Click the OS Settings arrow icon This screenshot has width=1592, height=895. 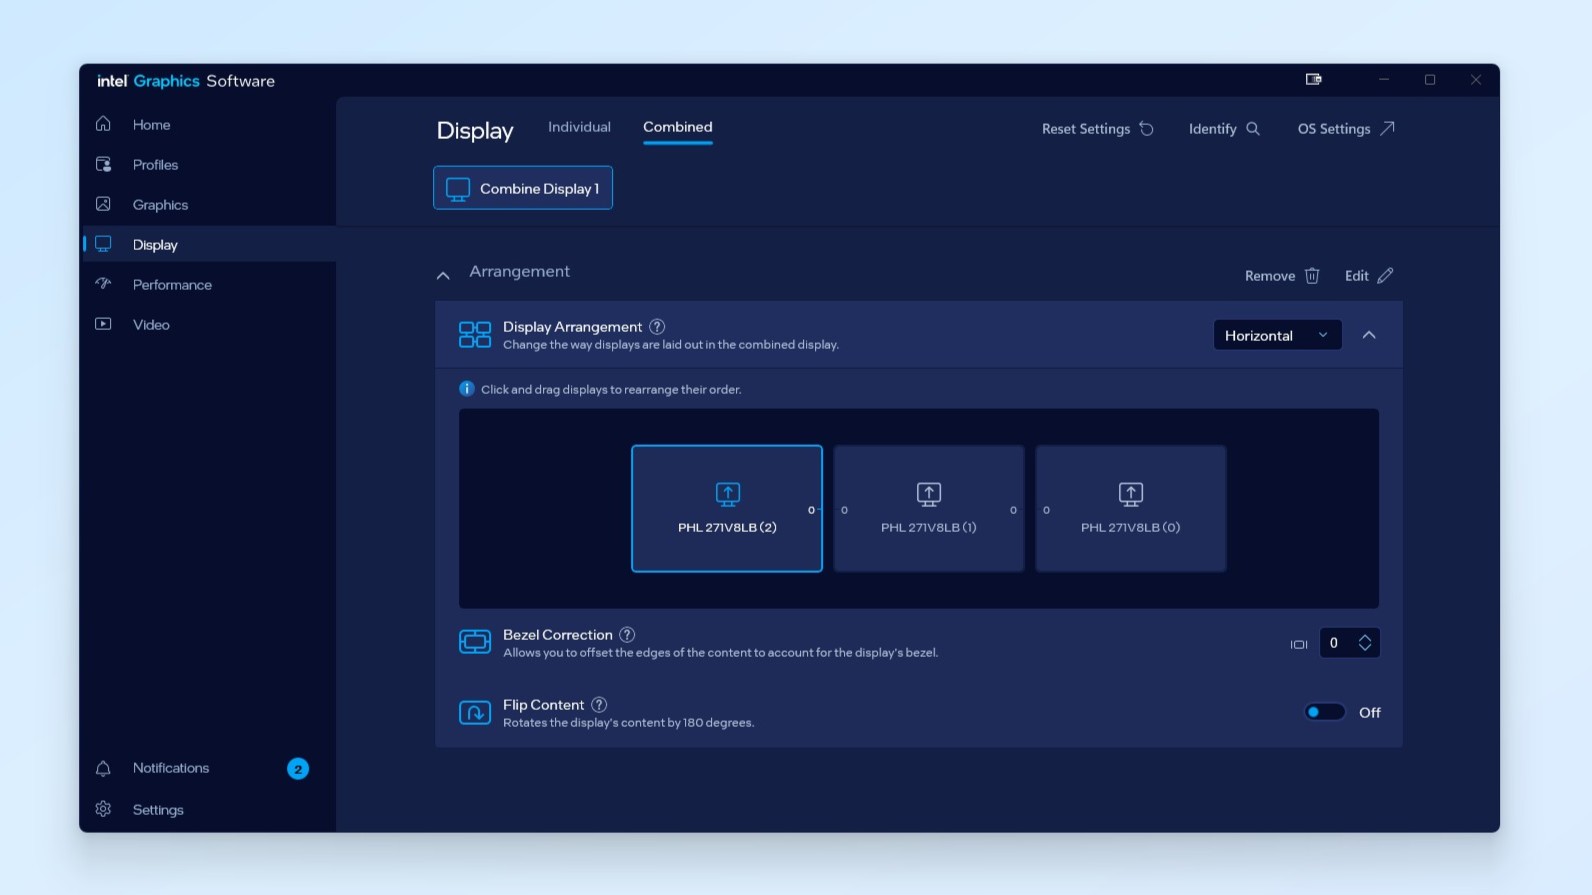pyautogui.click(x=1387, y=128)
